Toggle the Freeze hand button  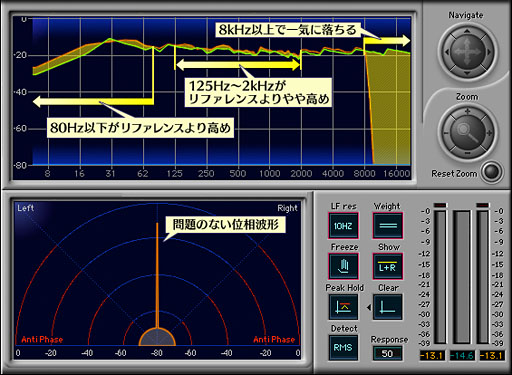point(343,266)
